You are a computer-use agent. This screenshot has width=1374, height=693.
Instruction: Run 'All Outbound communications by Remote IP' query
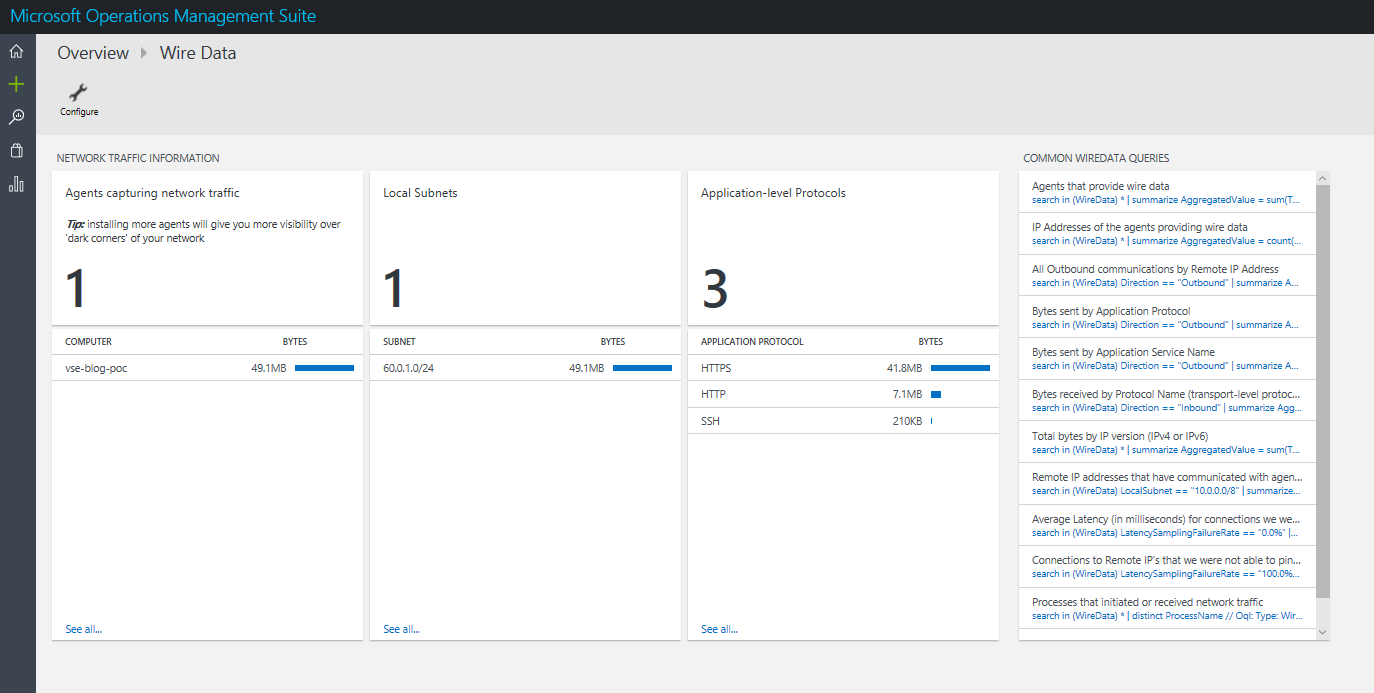(1167, 275)
